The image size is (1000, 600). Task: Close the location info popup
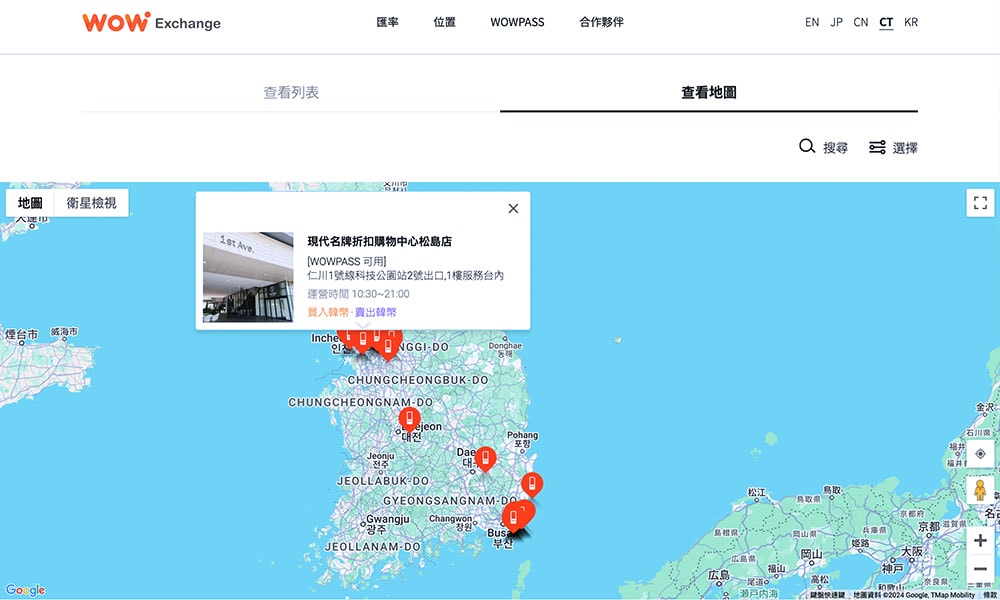(513, 209)
